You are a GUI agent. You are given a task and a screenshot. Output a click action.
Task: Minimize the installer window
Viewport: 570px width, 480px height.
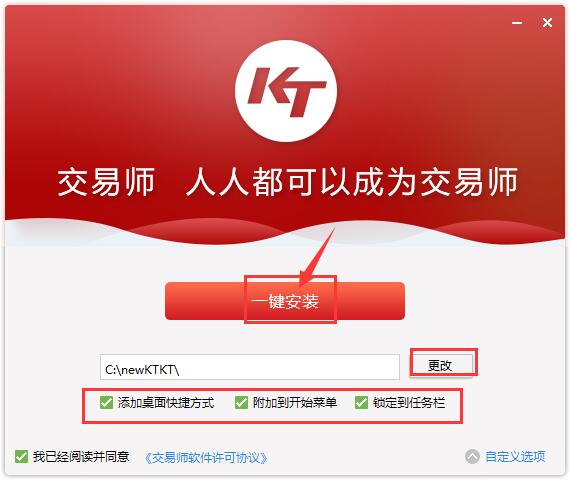tap(517, 23)
